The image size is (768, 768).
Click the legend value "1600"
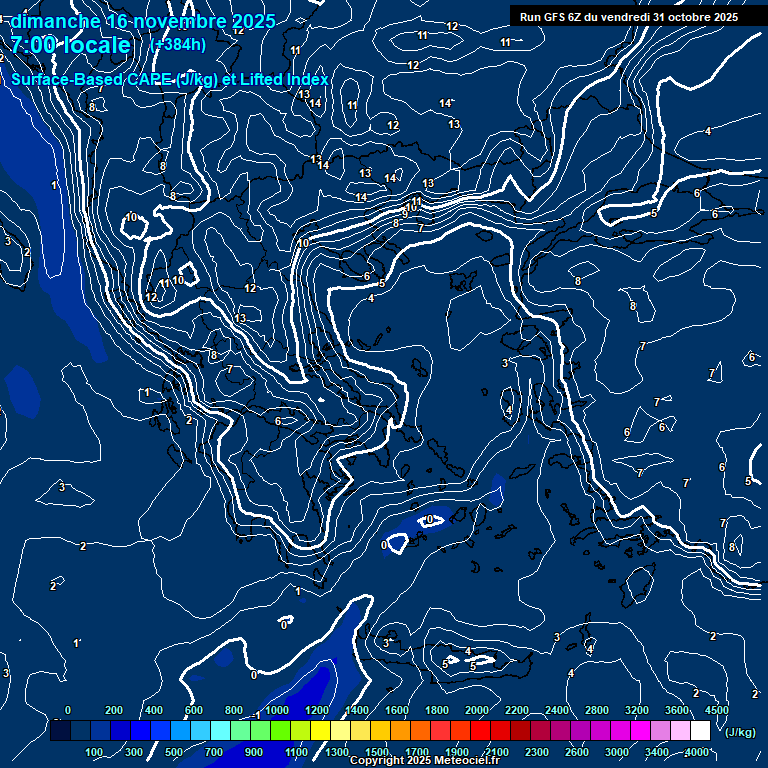(397, 710)
